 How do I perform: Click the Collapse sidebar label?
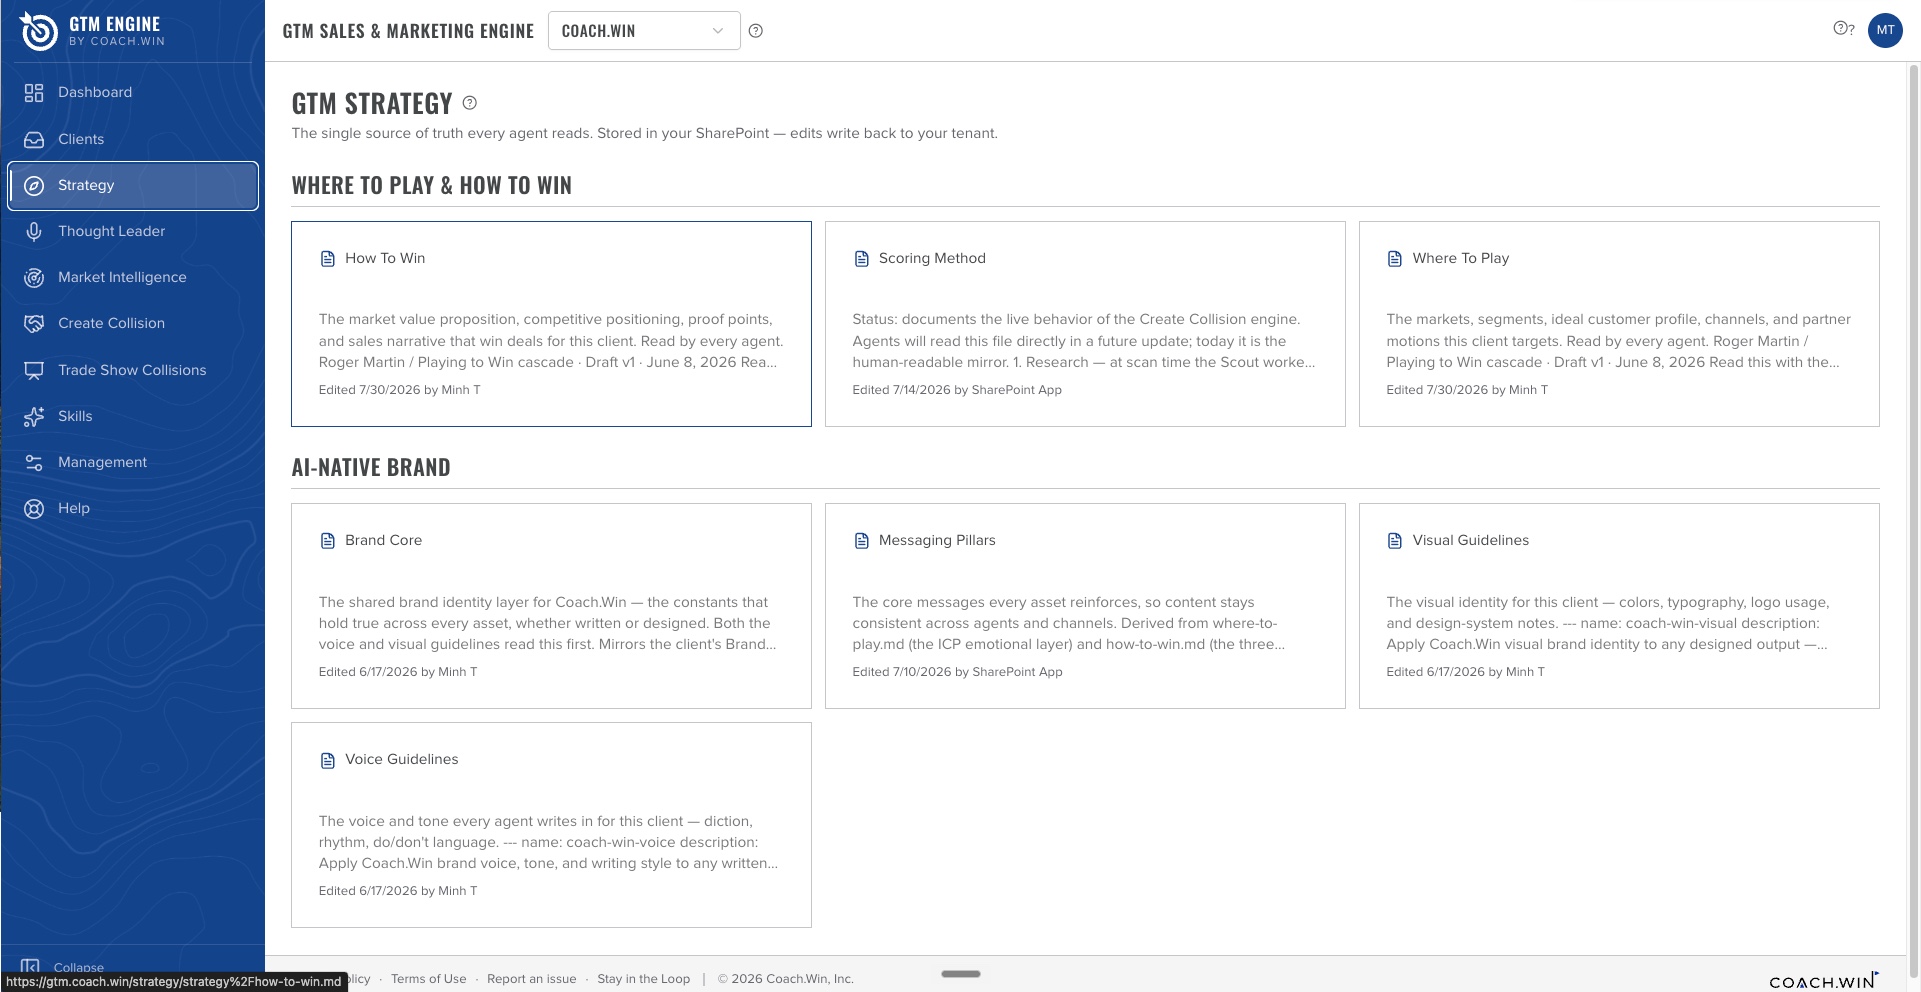click(79, 968)
